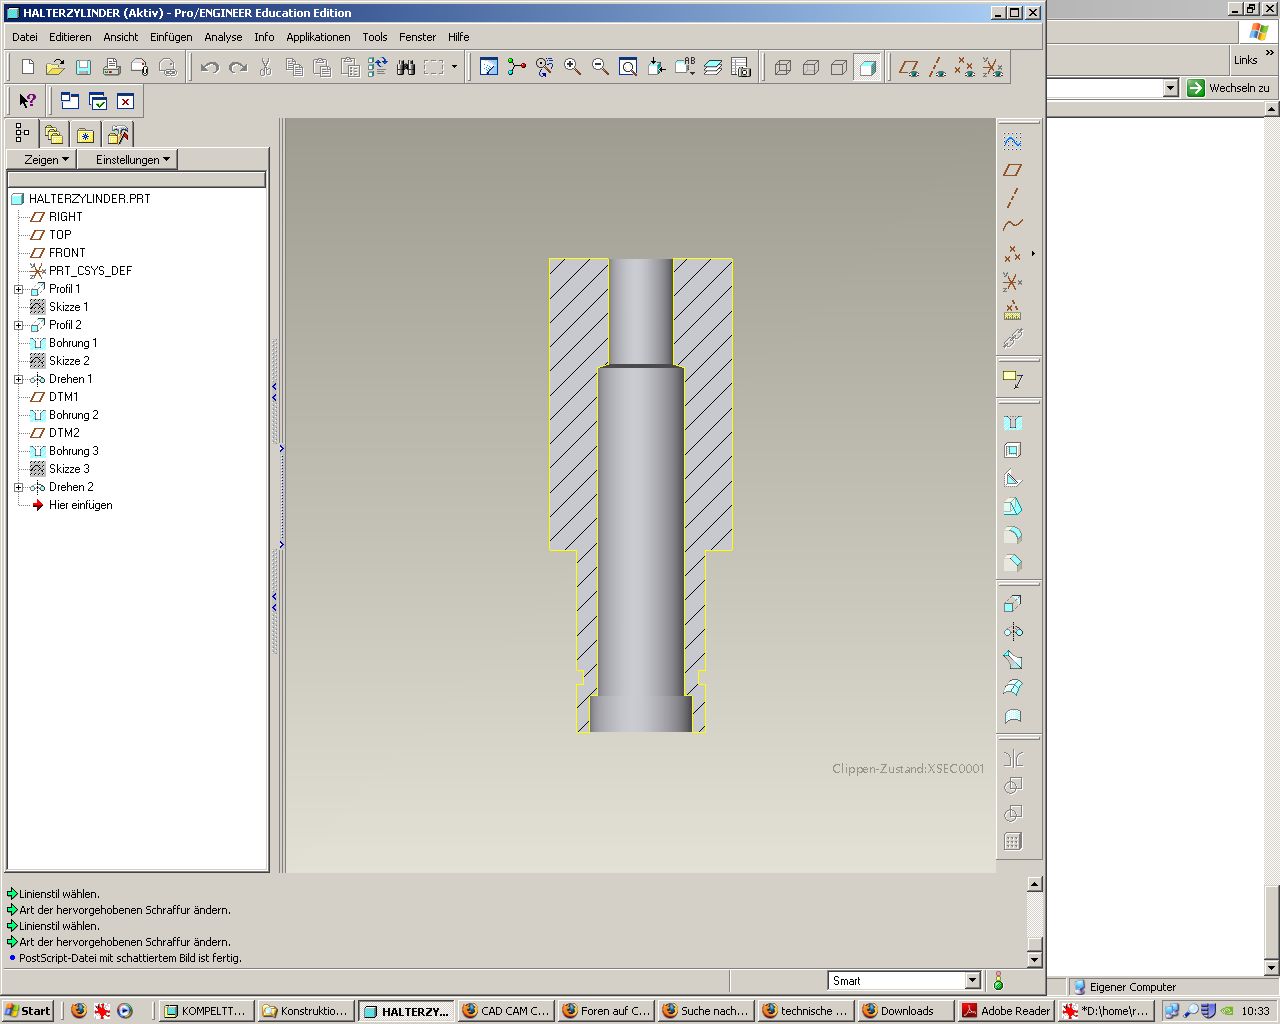Select the Extrude tool icon

tap(1013, 604)
